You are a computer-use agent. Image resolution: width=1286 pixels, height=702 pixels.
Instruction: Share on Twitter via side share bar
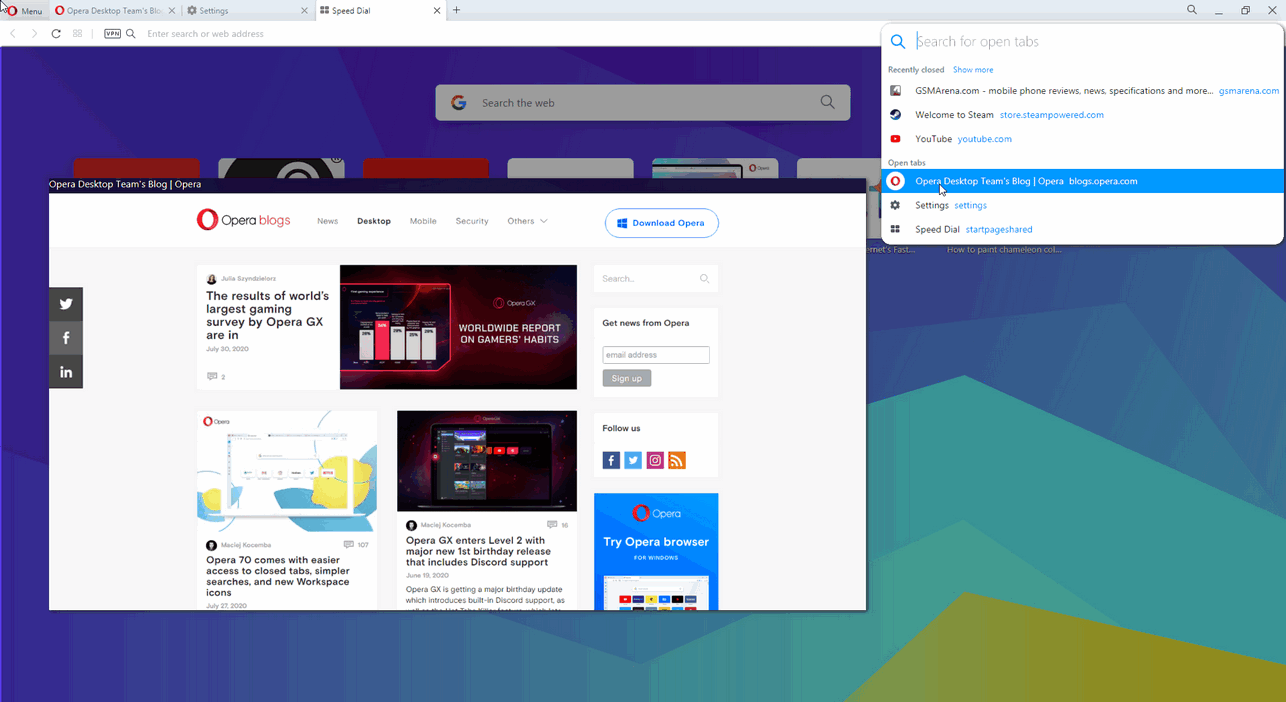click(66, 304)
